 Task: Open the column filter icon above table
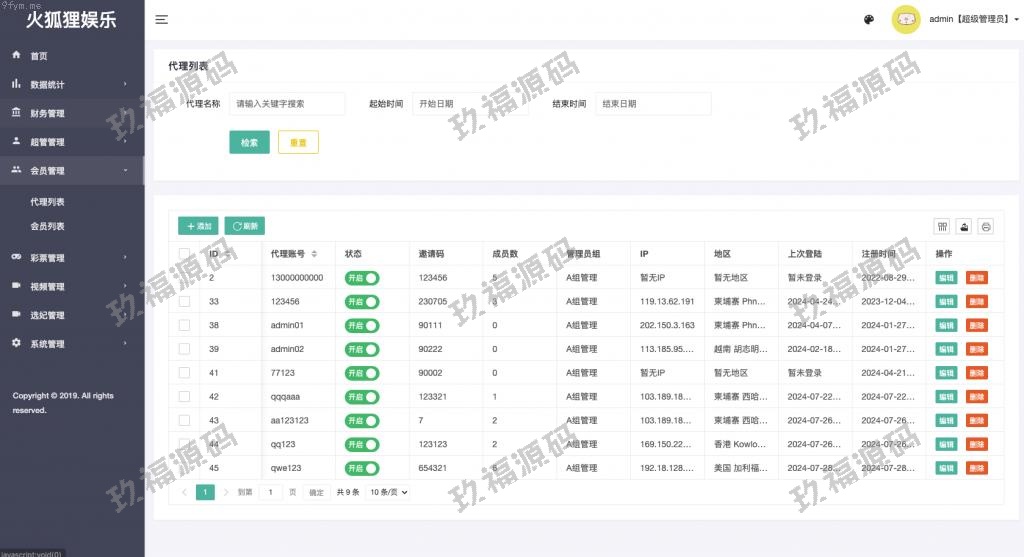click(x=941, y=226)
